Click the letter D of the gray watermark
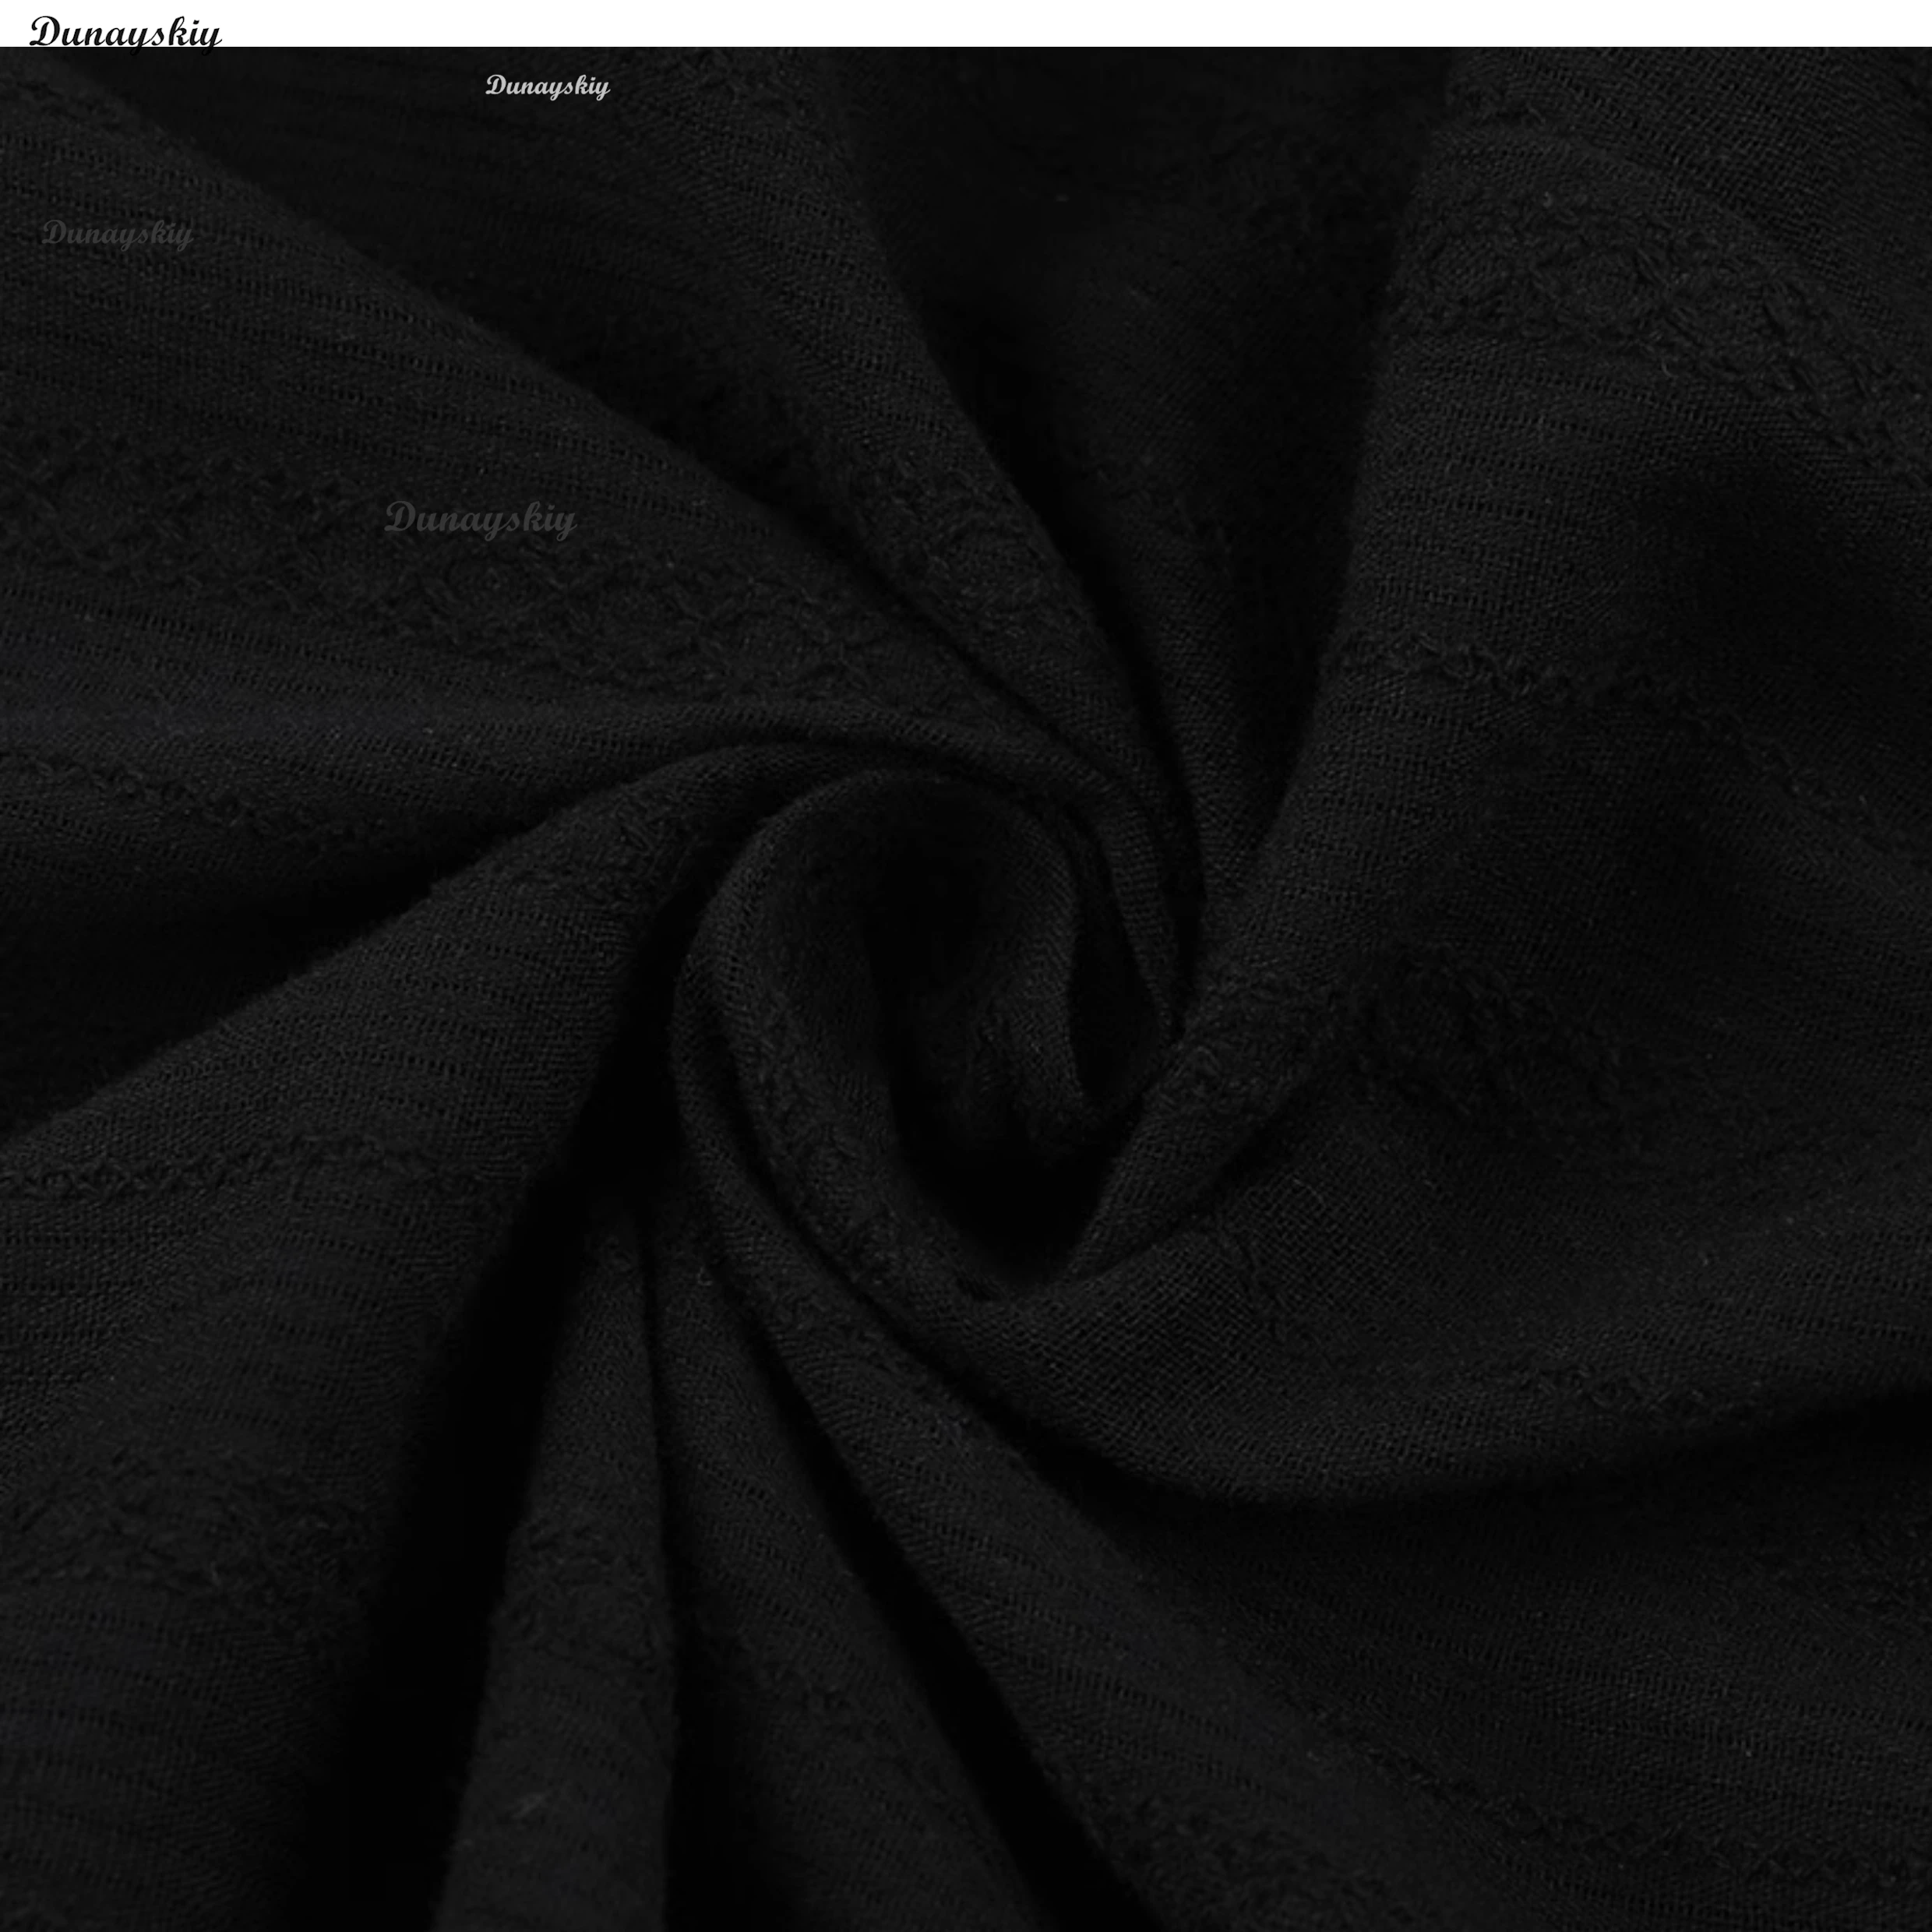The width and height of the screenshot is (1932, 1932). click(400, 517)
